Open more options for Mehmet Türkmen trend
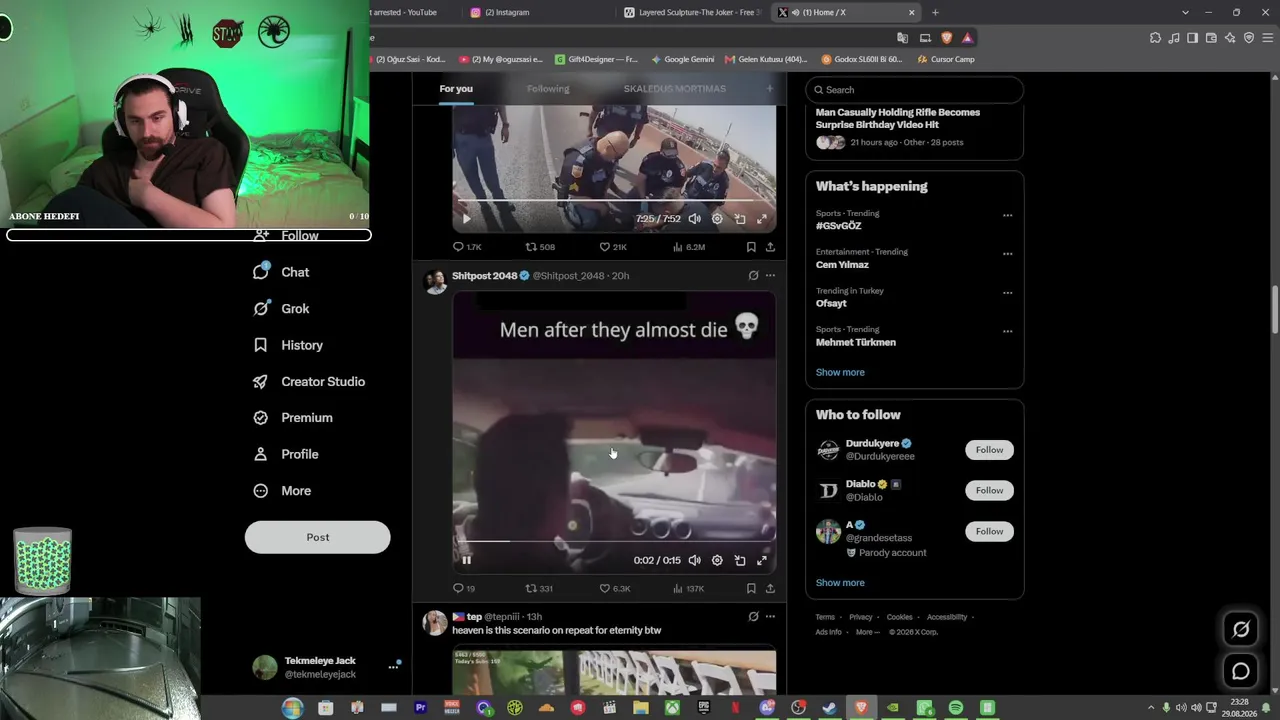Screen dimensions: 1280x720 pos(1007,331)
